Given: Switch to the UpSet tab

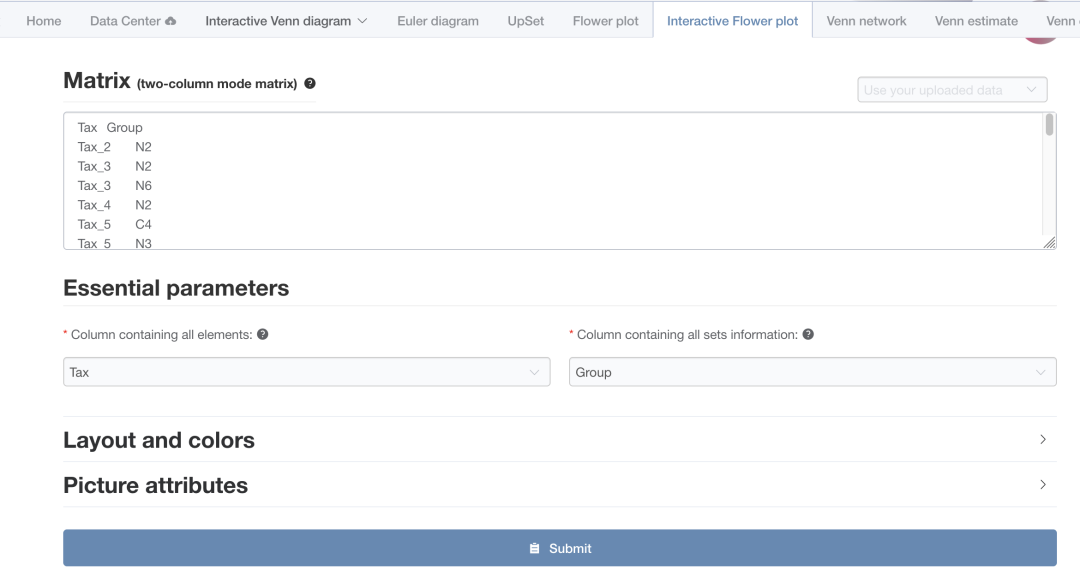Looking at the screenshot, I should pos(526,21).
